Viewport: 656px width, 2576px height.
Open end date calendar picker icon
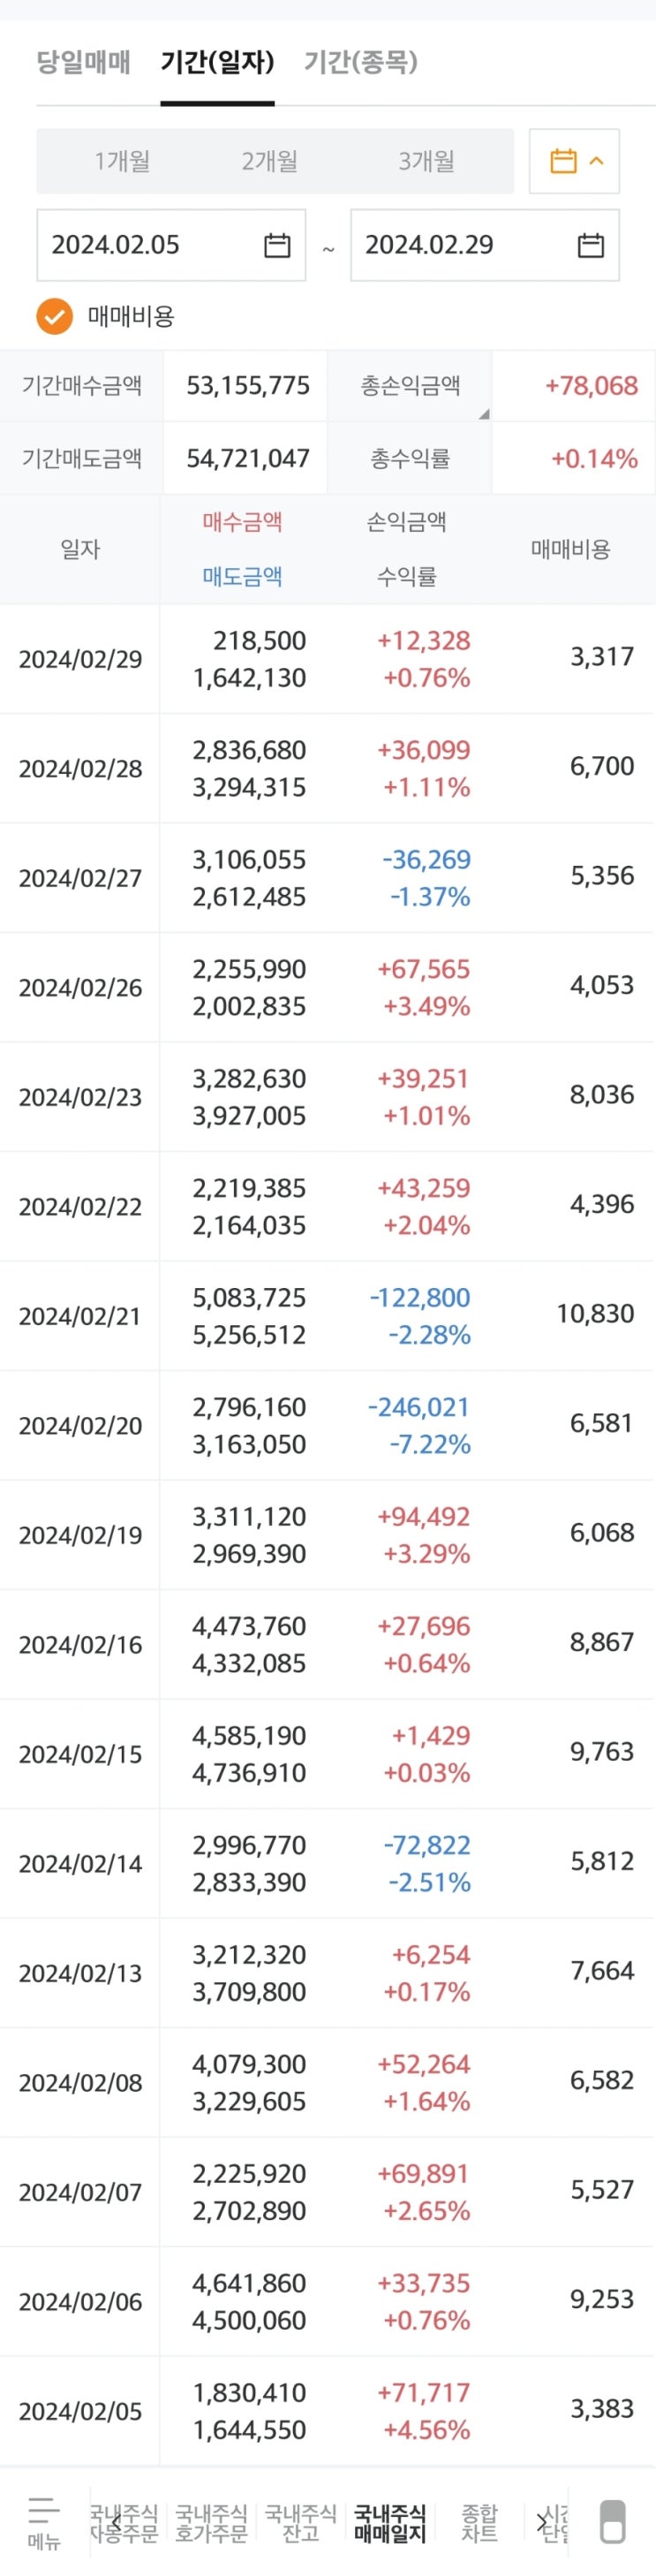pos(591,245)
